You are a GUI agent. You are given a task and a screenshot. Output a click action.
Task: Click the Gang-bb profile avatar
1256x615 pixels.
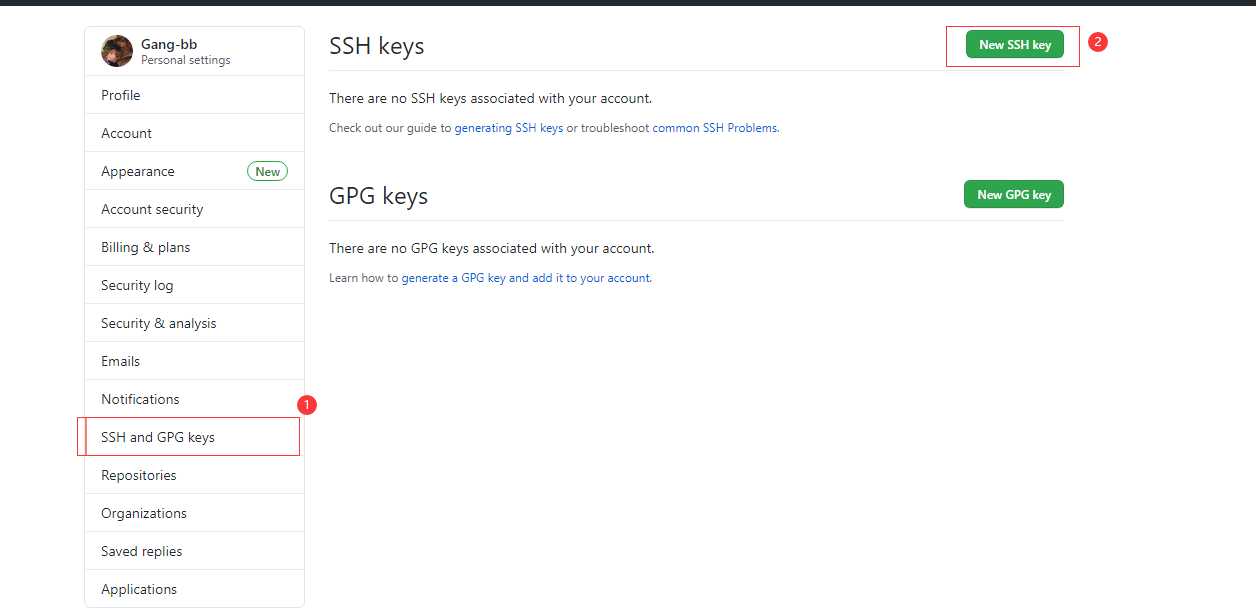[117, 51]
